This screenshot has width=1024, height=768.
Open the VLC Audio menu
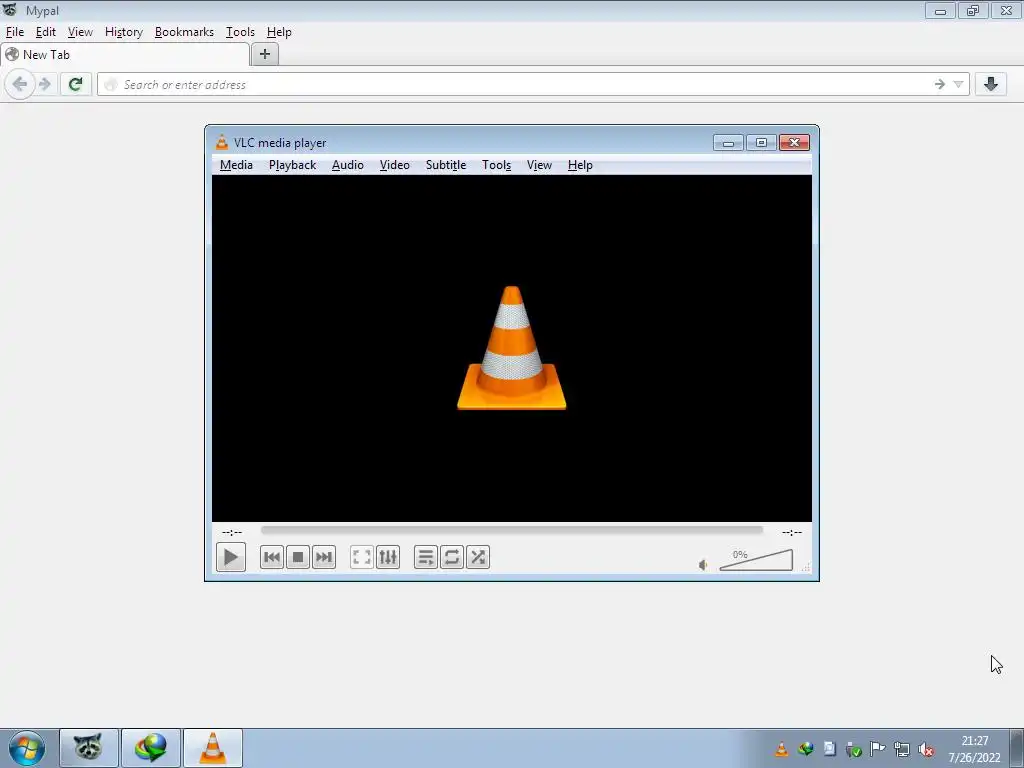pos(347,165)
